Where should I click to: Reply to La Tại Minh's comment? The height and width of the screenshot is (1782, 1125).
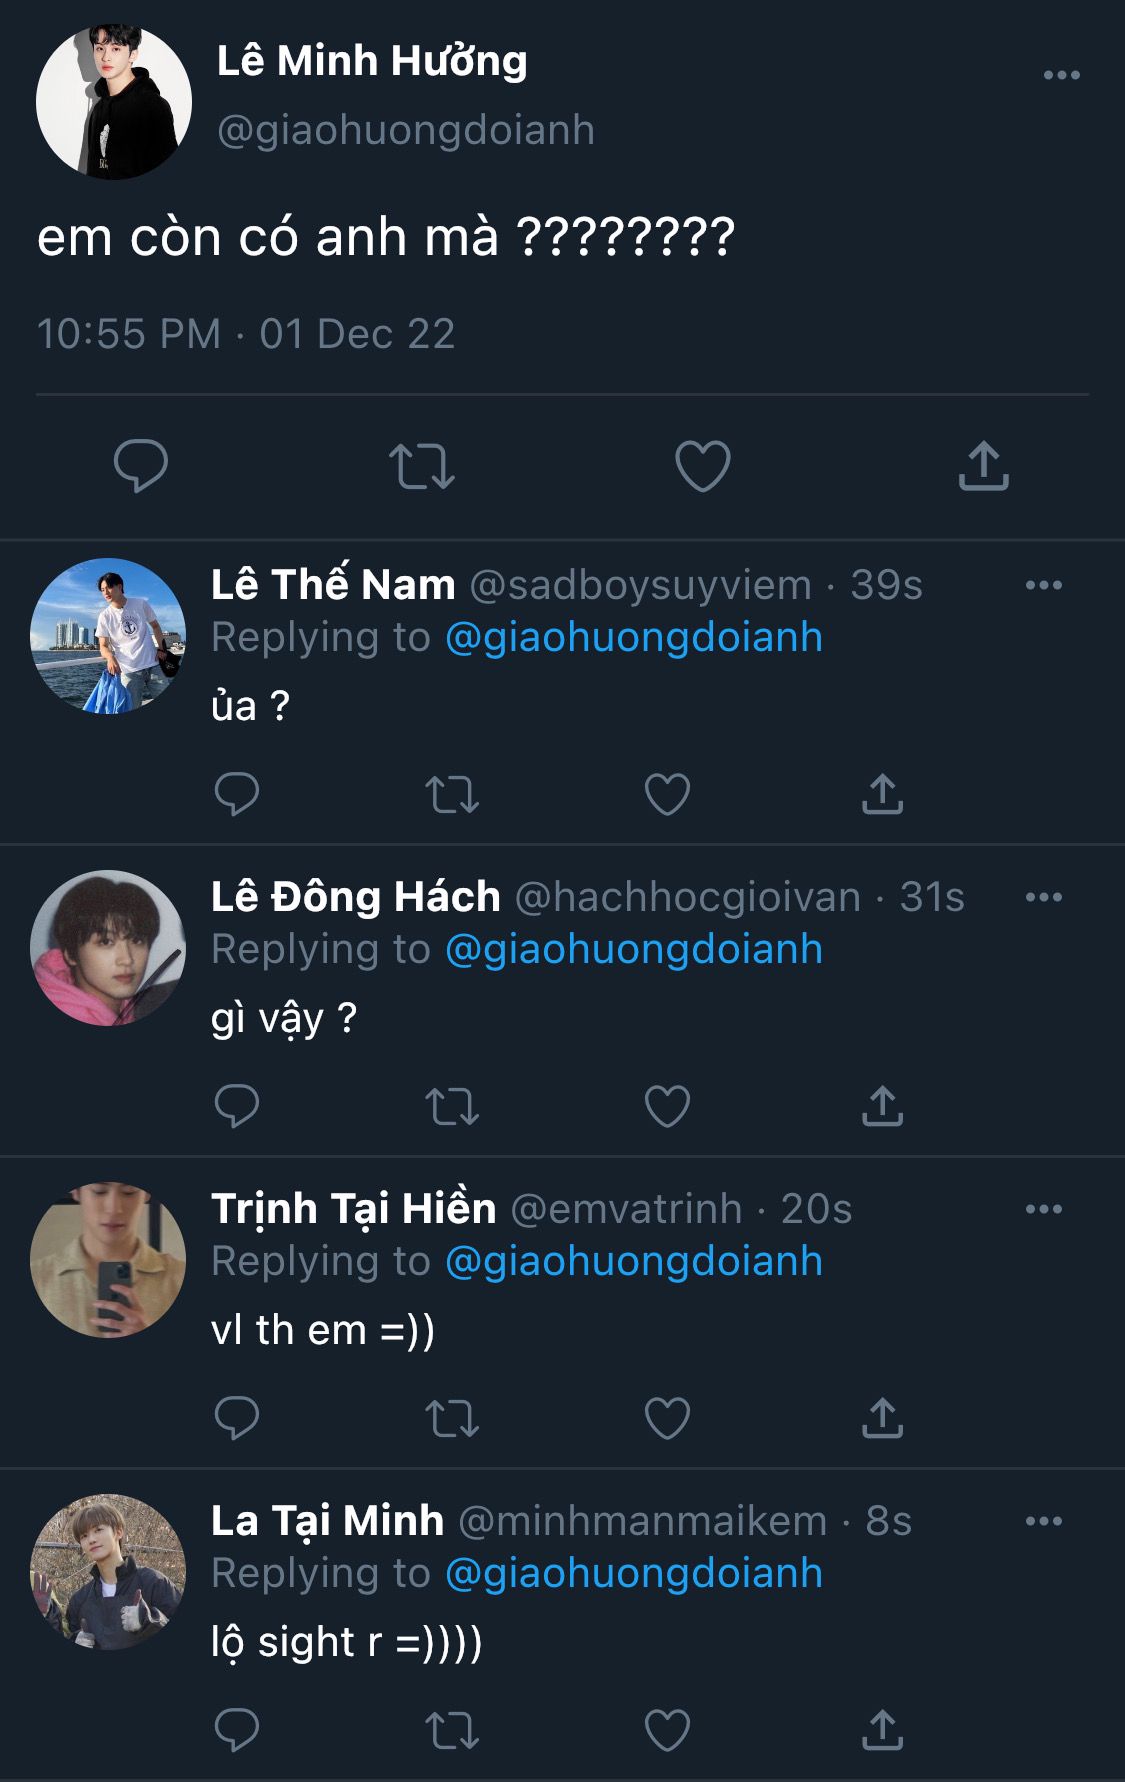237,1731
